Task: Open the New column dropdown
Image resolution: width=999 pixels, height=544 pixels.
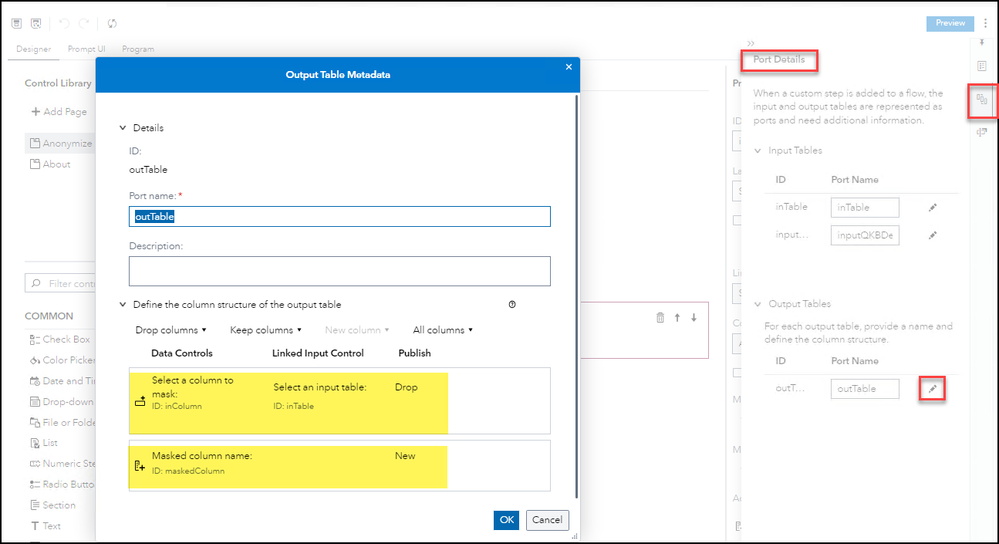Action: click(357, 330)
